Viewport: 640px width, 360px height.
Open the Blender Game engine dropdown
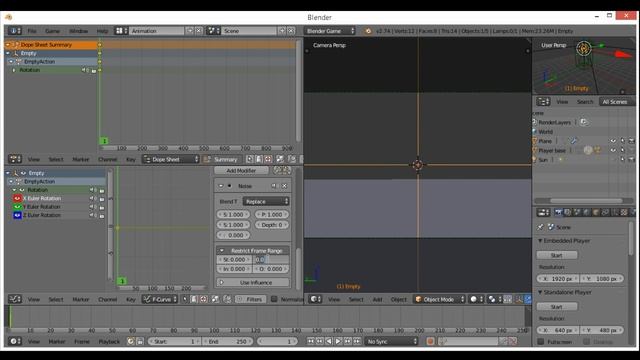329,31
